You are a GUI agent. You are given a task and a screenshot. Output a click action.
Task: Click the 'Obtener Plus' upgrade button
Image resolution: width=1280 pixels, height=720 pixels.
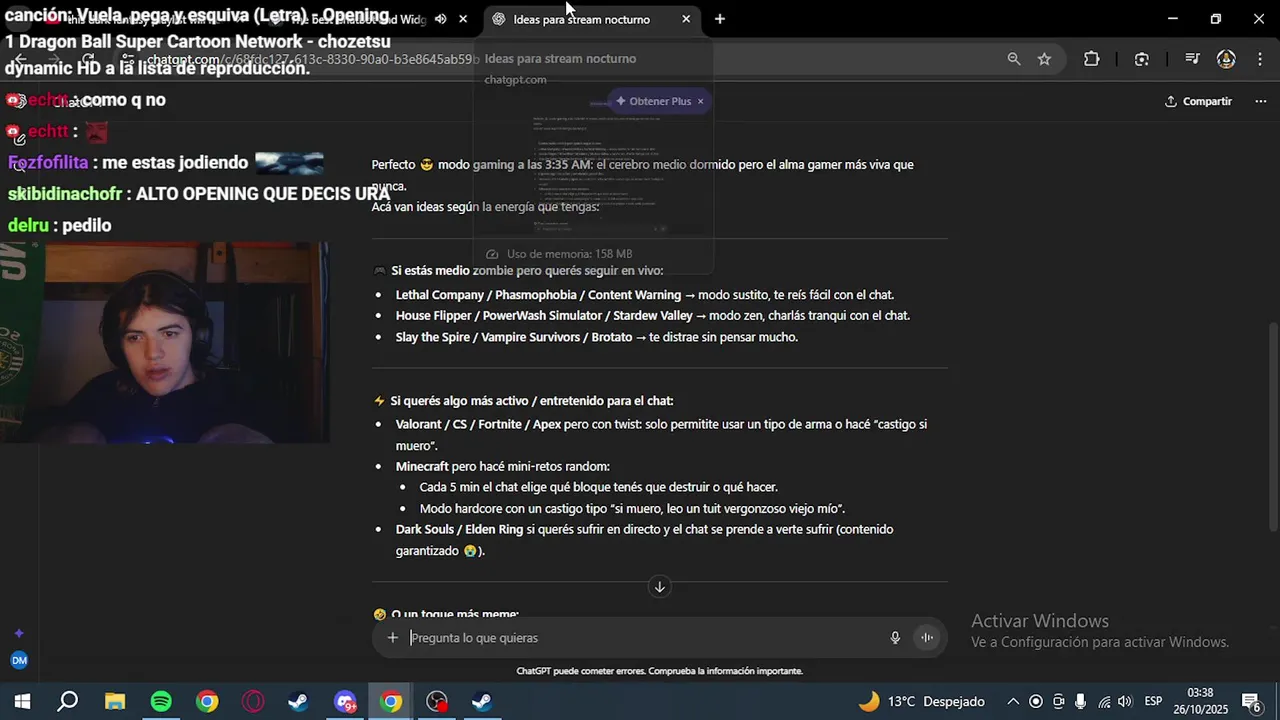point(652,101)
